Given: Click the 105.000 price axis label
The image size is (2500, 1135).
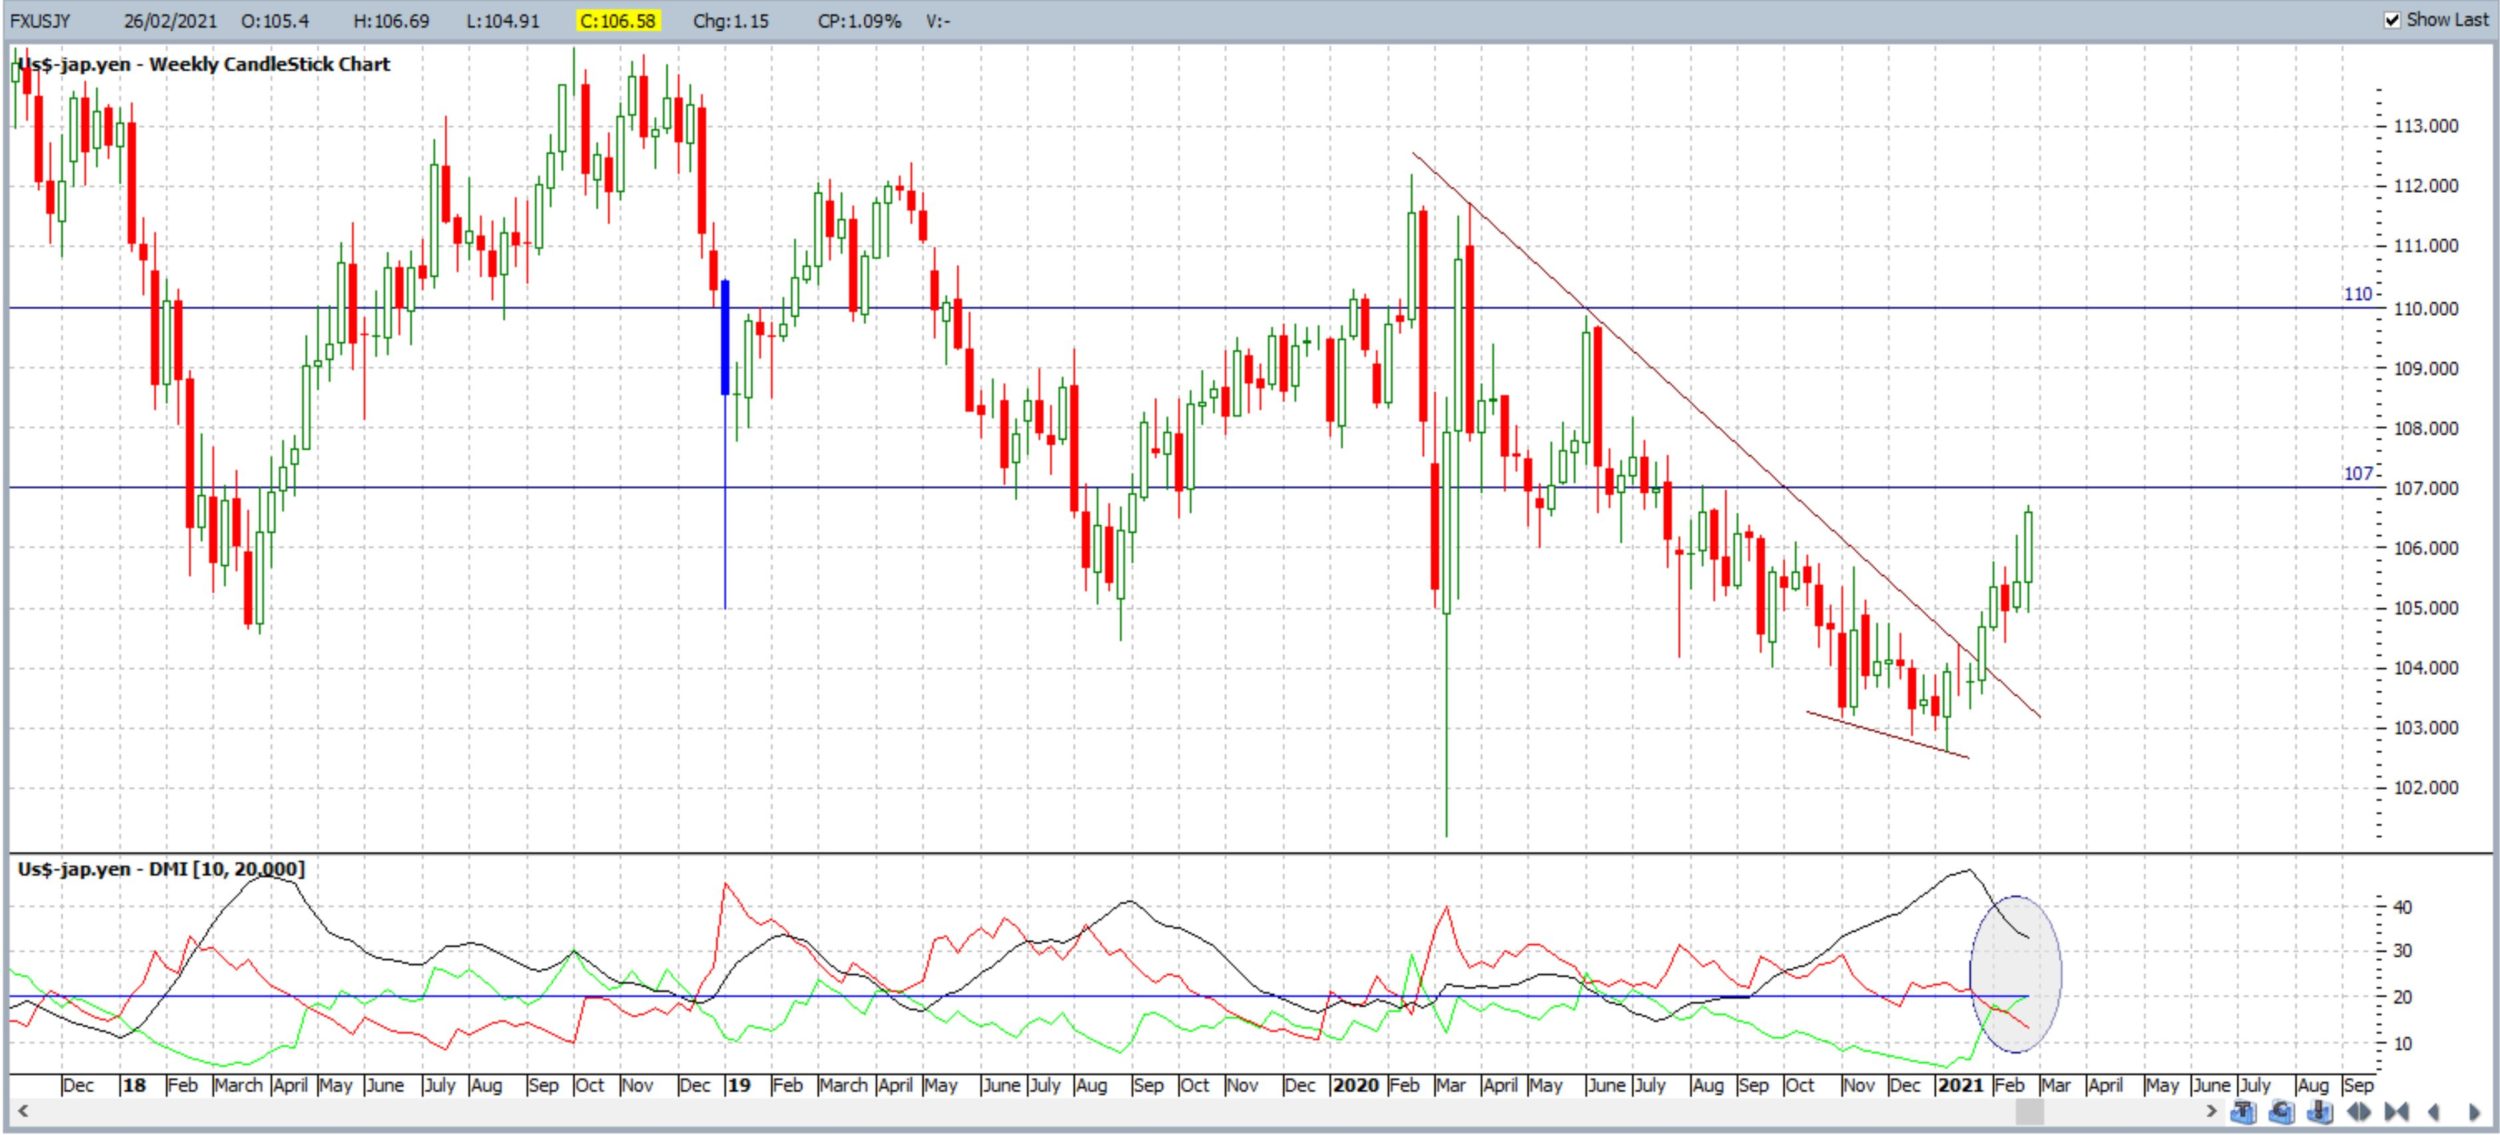Looking at the screenshot, I should point(2426,608).
